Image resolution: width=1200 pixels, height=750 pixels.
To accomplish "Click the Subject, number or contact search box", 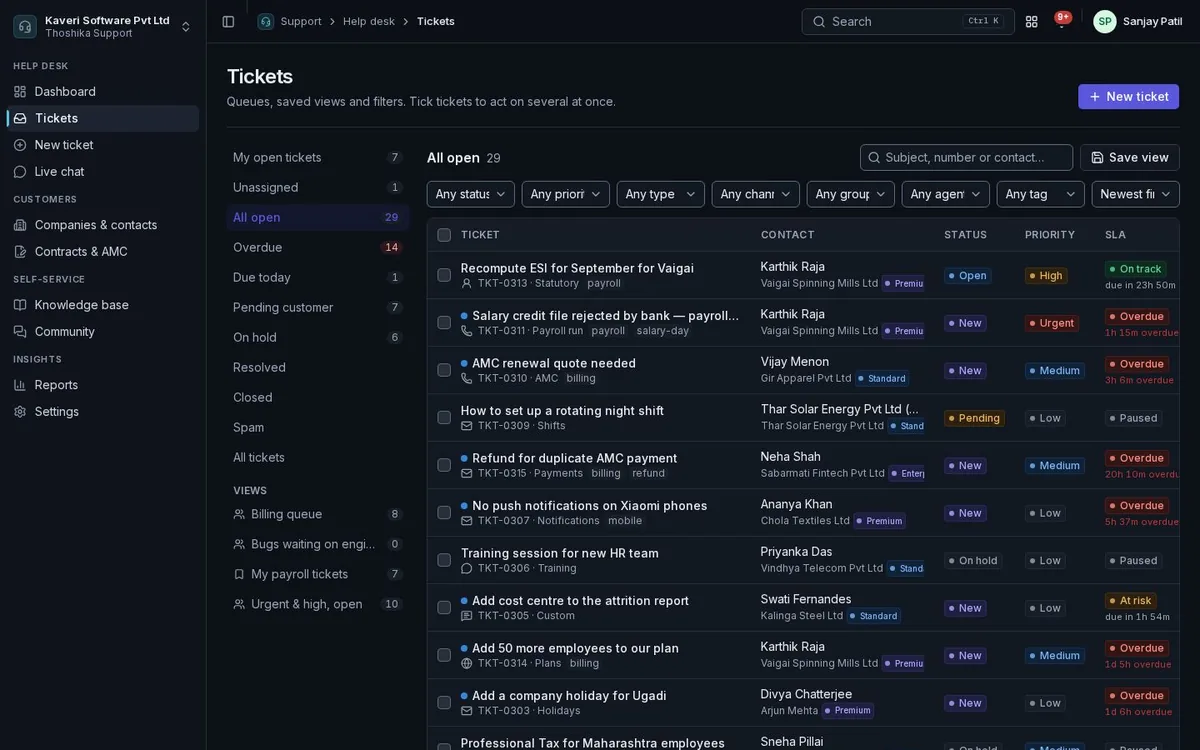I will [x=966, y=157].
